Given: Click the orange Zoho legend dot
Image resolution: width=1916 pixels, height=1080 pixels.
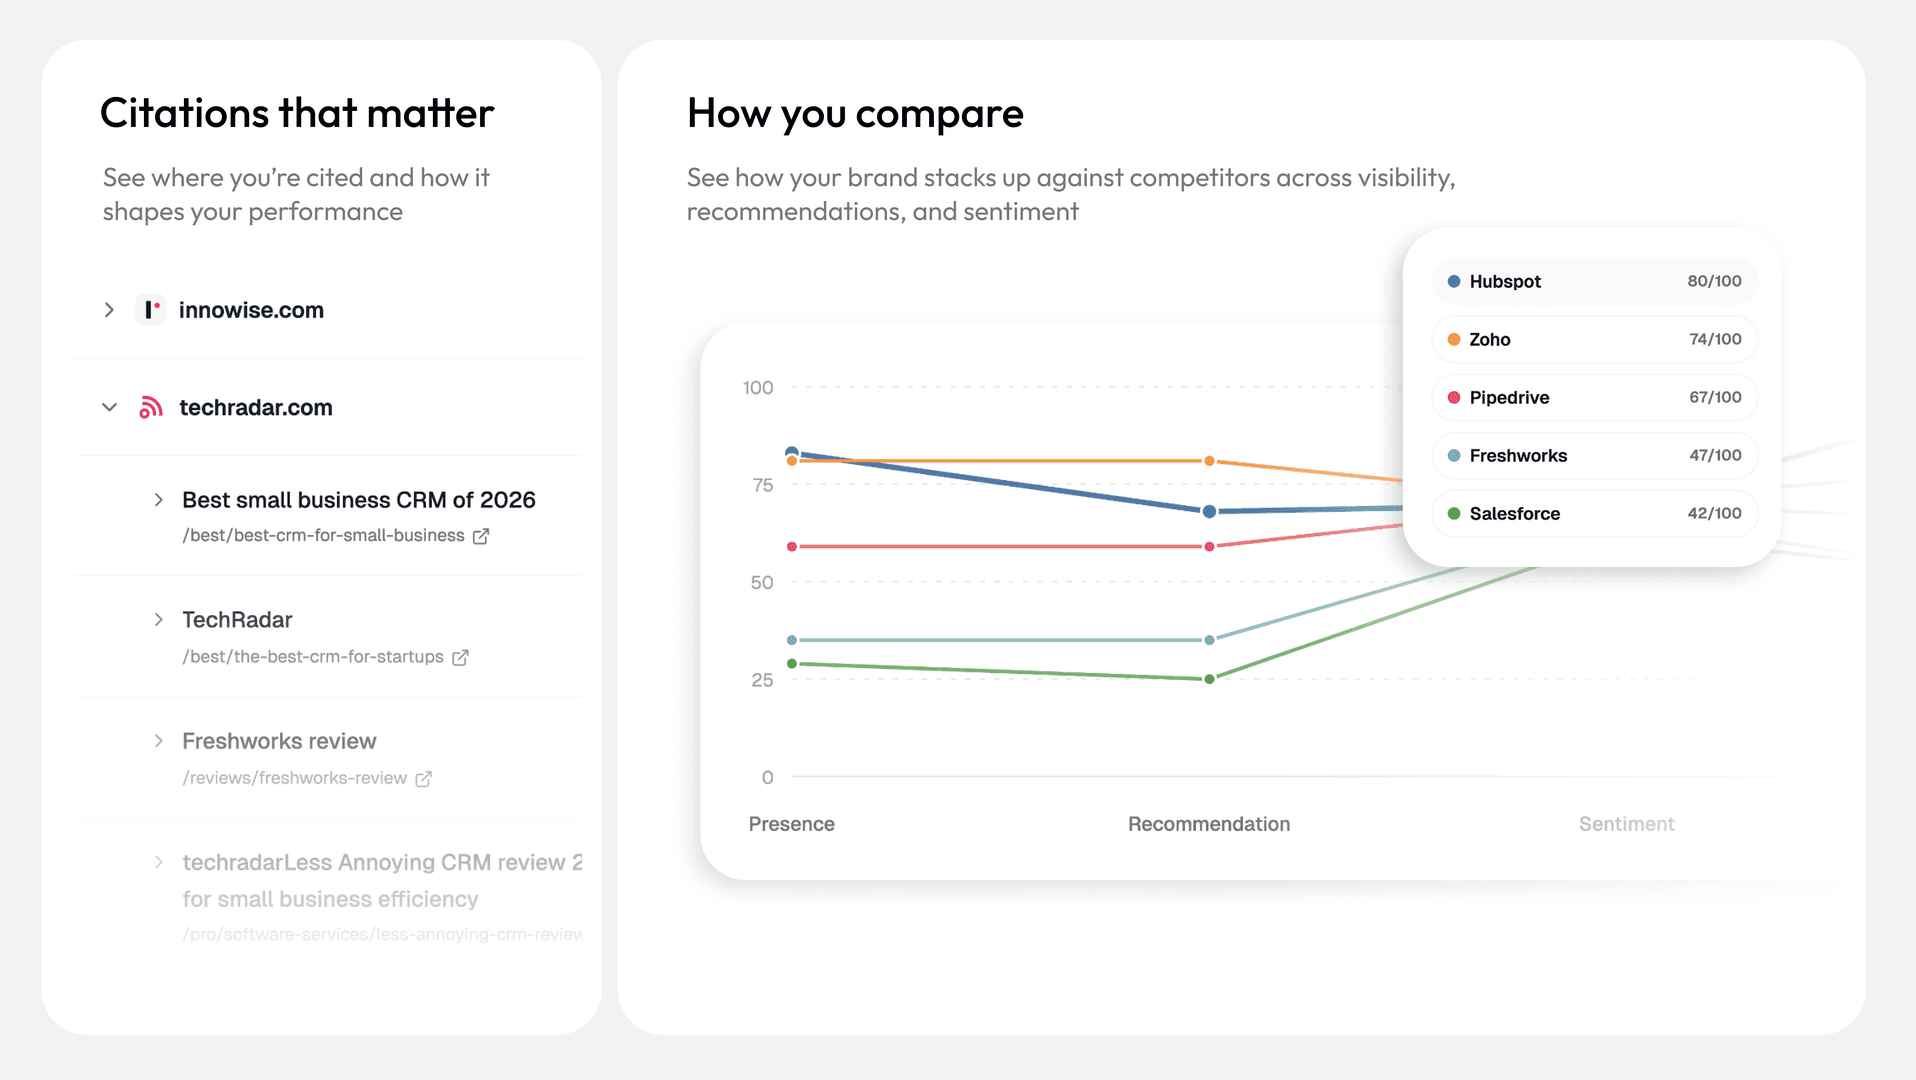Looking at the screenshot, I should pyautogui.click(x=1454, y=340).
